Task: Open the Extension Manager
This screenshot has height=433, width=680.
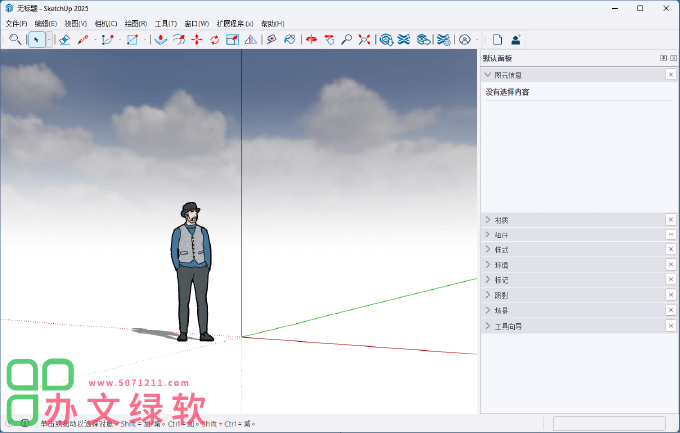Action: pyautogui.click(x=444, y=40)
